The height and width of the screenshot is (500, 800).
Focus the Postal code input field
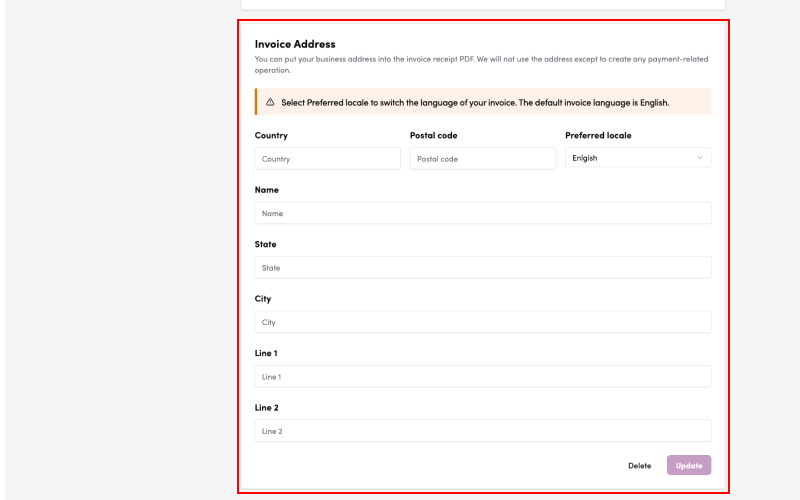[483, 159]
